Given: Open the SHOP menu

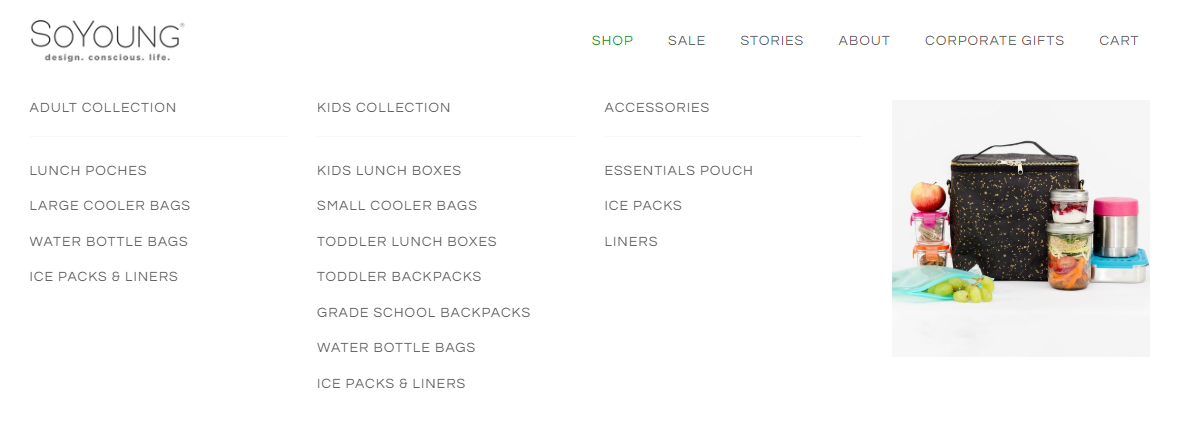Looking at the screenshot, I should [612, 41].
